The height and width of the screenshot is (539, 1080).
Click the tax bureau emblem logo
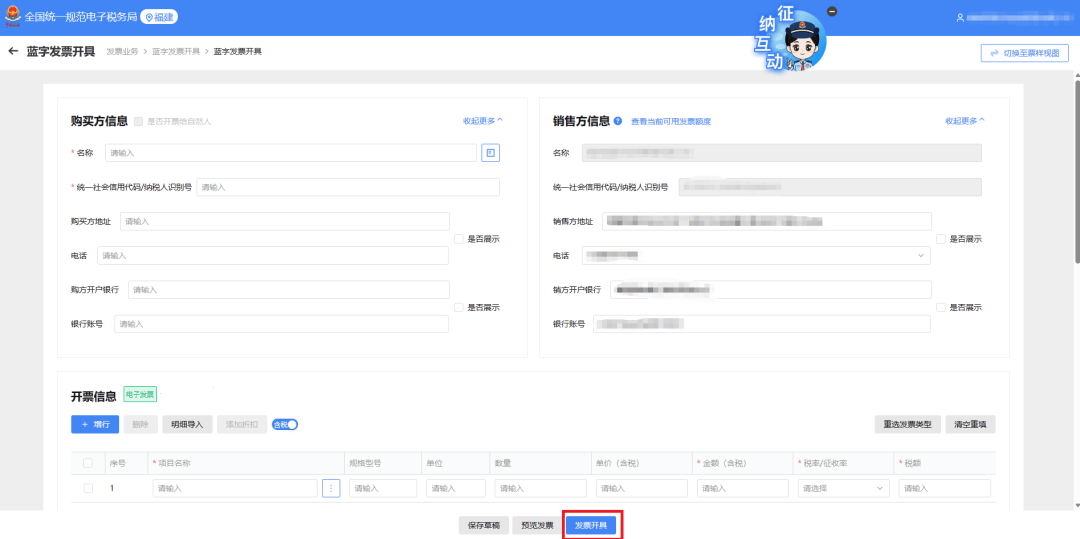point(11,17)
